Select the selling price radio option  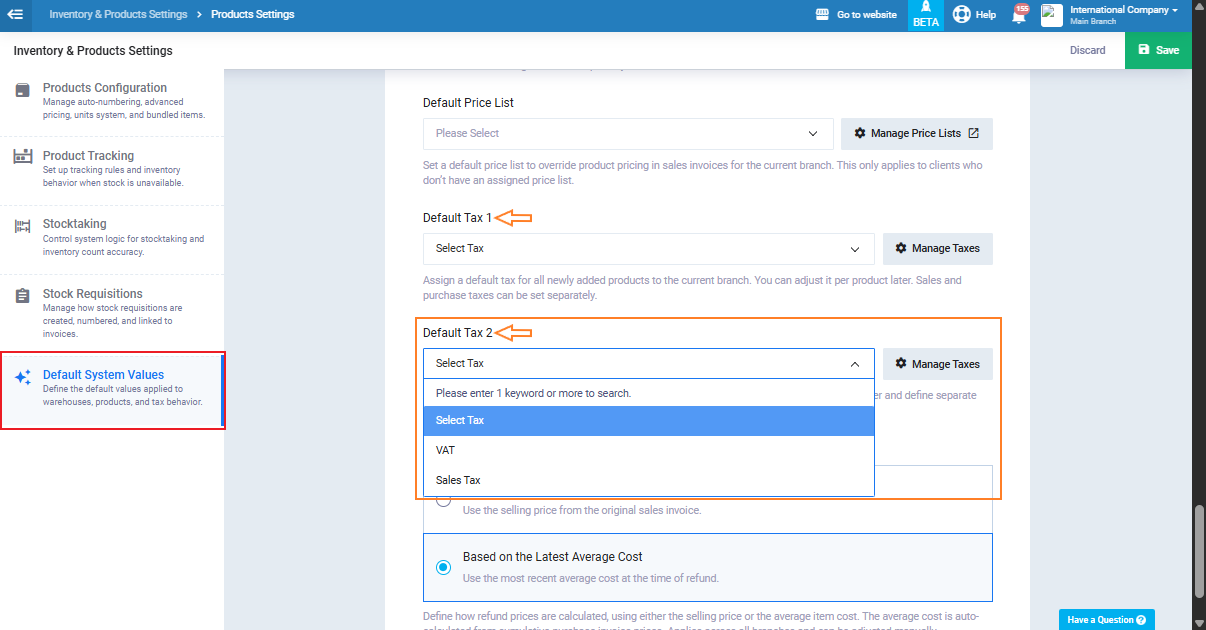(443, 500)
